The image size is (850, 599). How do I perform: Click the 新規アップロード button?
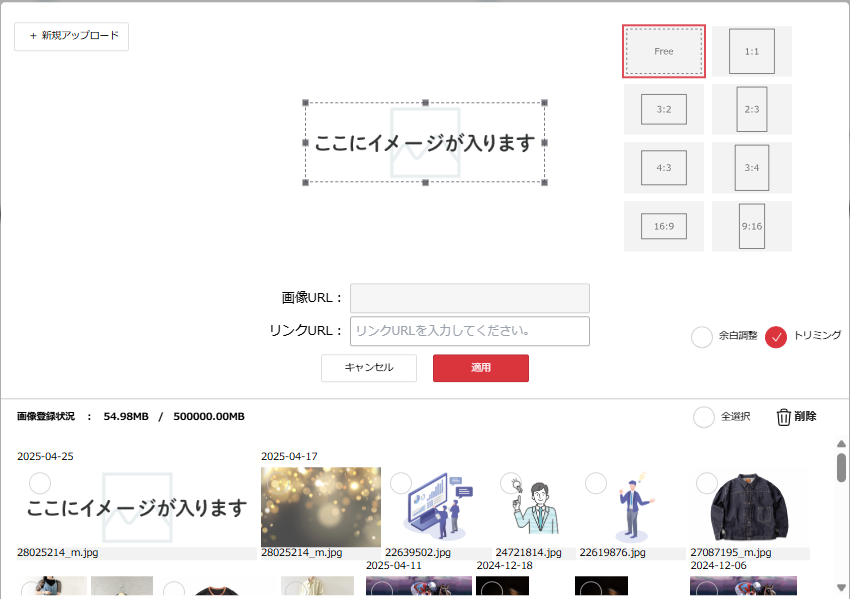(x=72, y=36)
